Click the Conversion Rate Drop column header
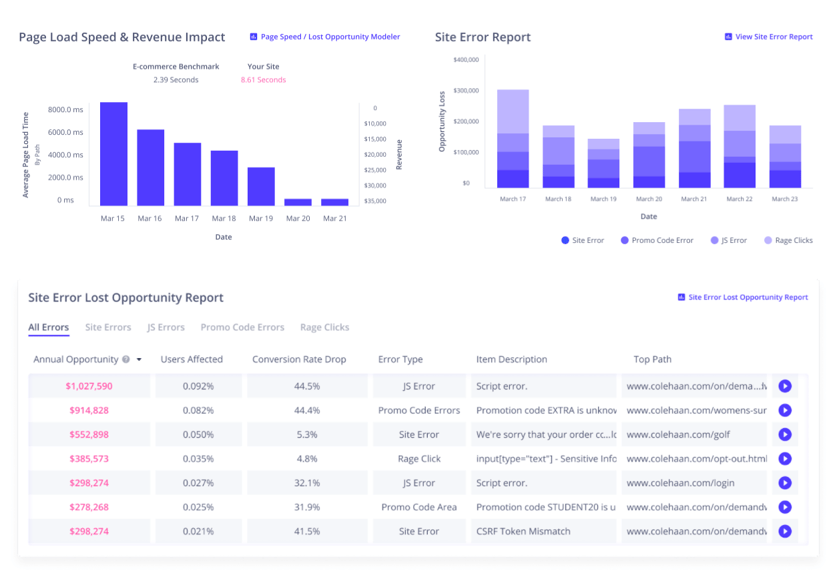The width and height of the screenshot is (837, 571). tap(299, 359)
